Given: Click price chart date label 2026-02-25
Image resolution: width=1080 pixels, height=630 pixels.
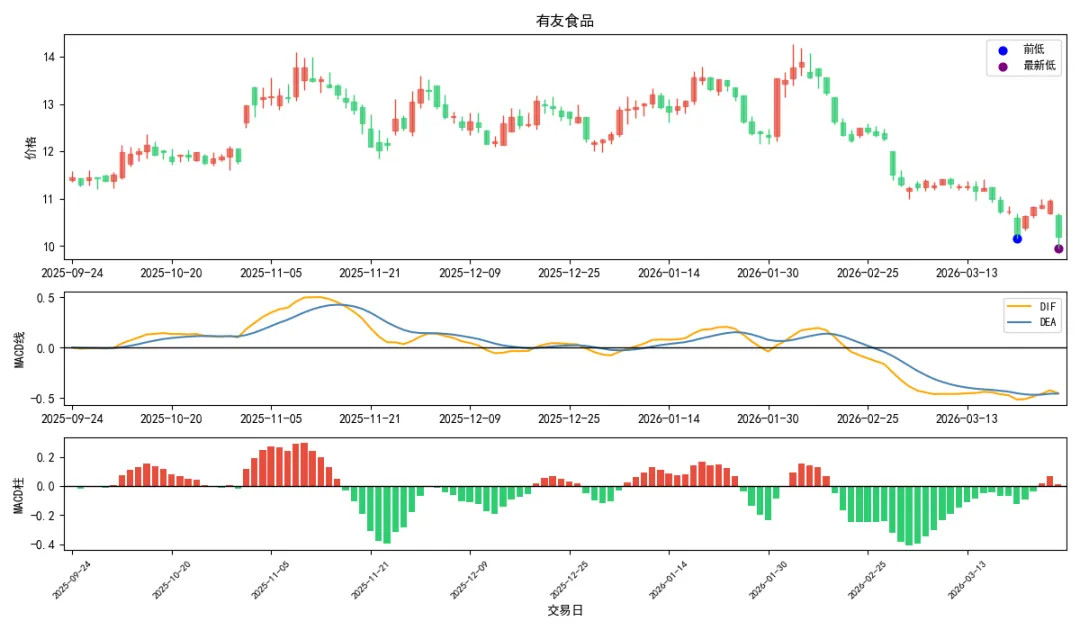Looking at the screenshot, I should 867,273.
